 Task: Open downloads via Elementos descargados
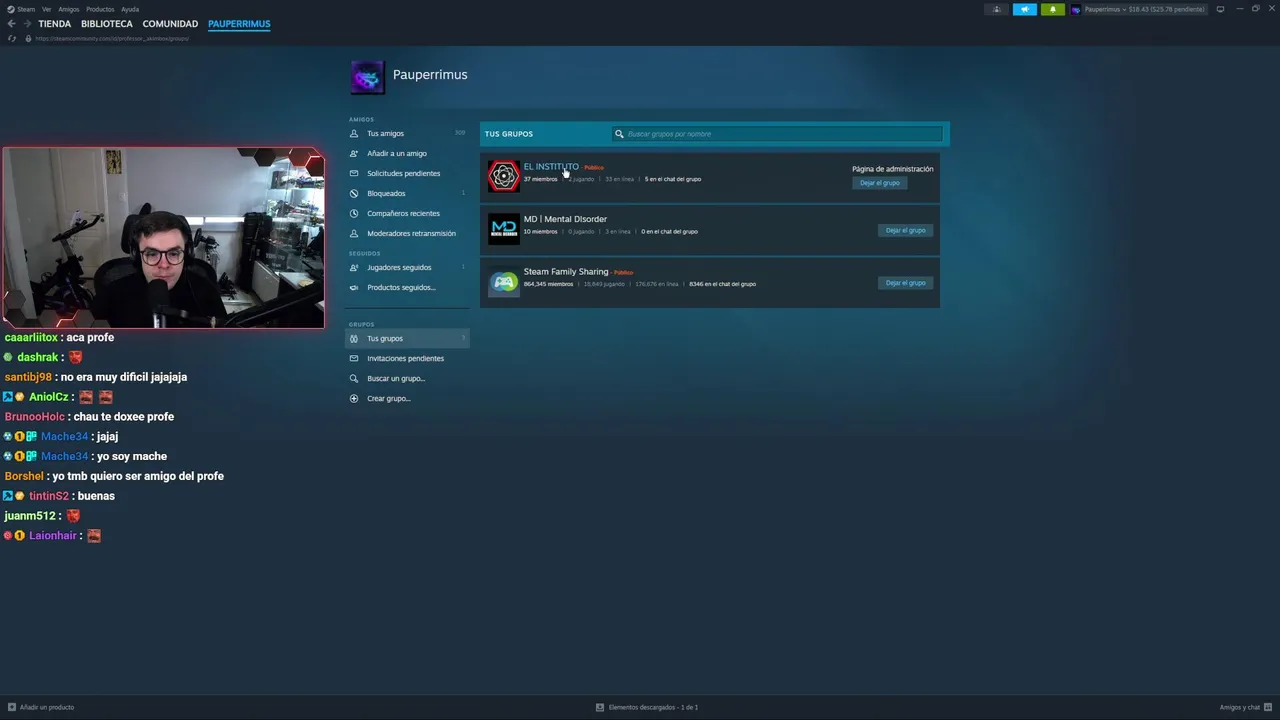coord(647,707)
